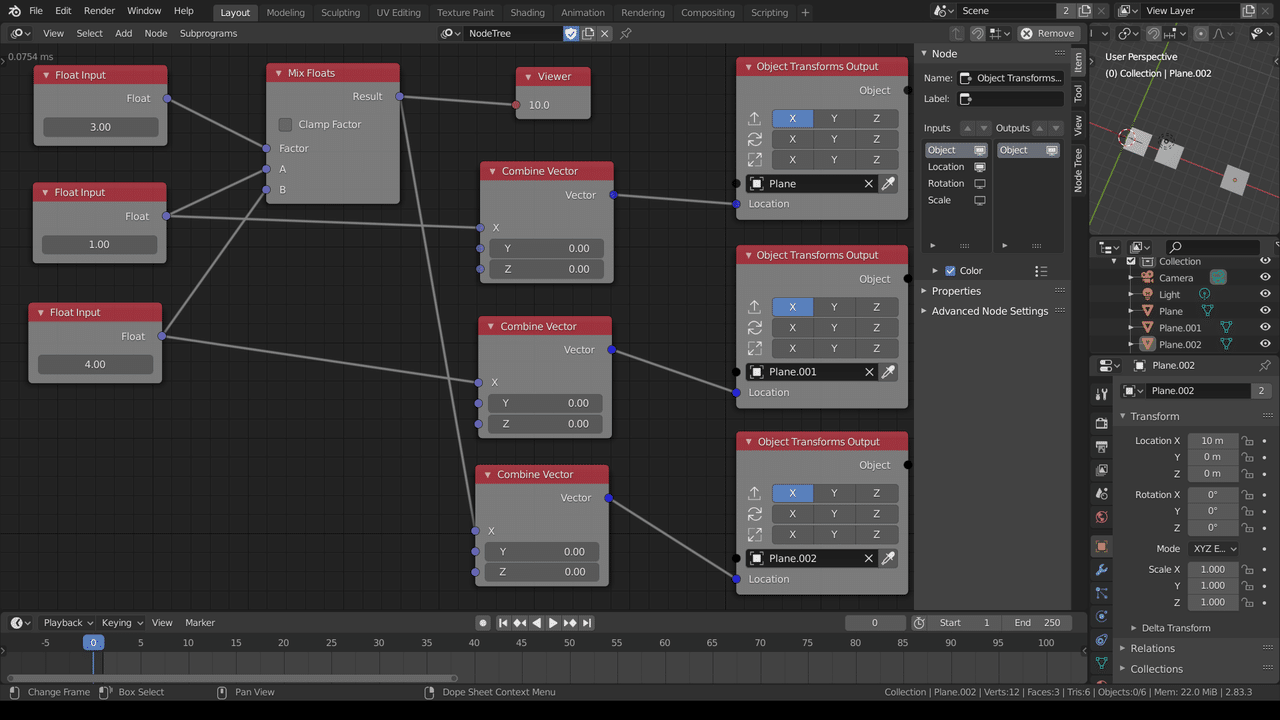Open the Tool properties tab icon

pyautogui.click(x=1102, y=394)
